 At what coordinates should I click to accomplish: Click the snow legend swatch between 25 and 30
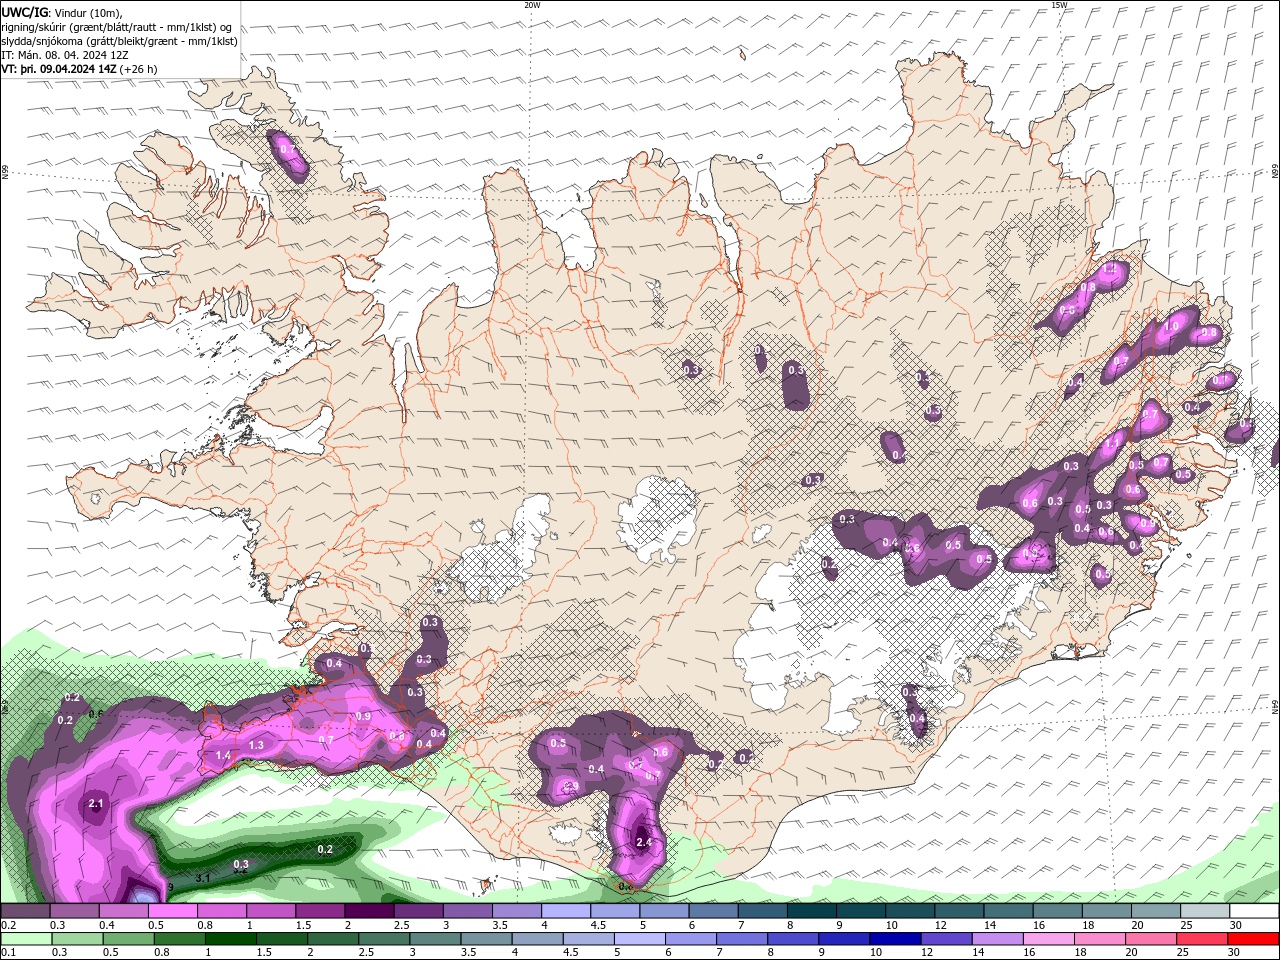[1204, 911]
